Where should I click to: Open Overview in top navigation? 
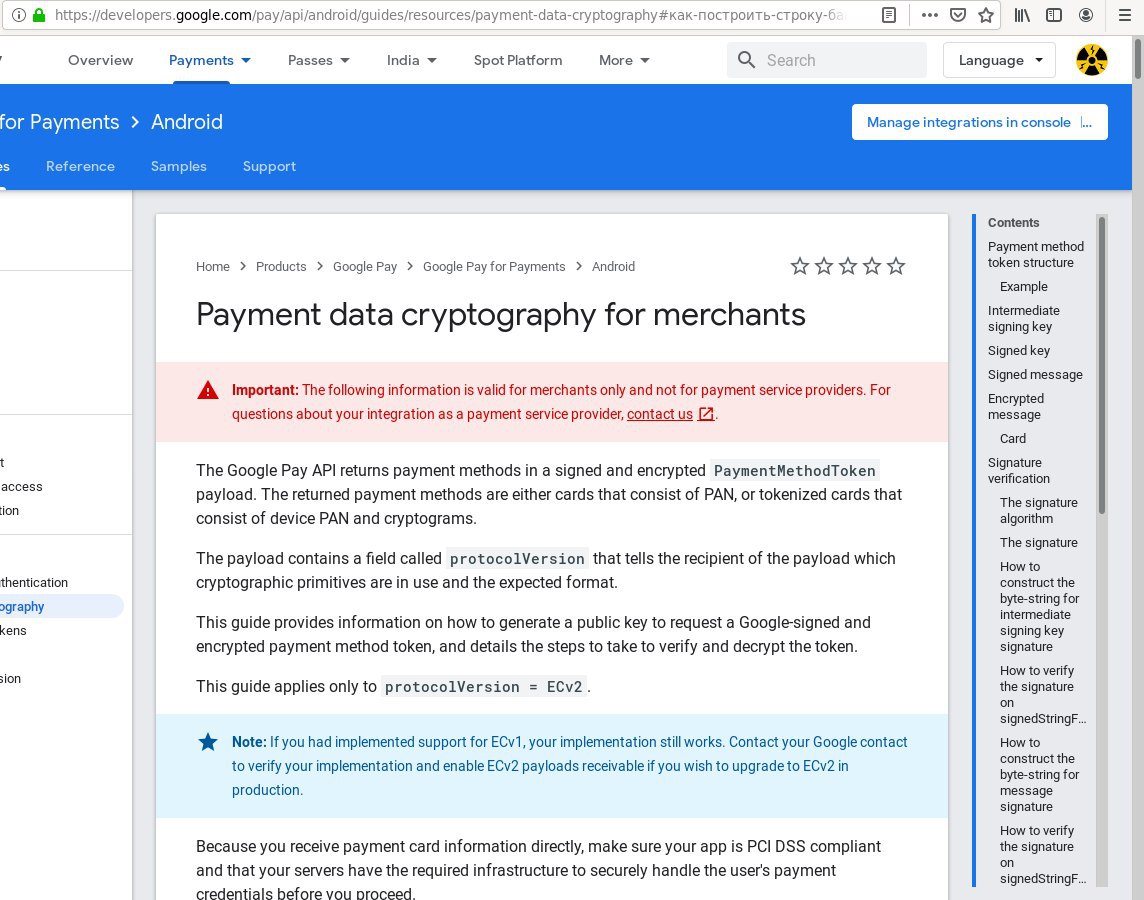(101, 61)
